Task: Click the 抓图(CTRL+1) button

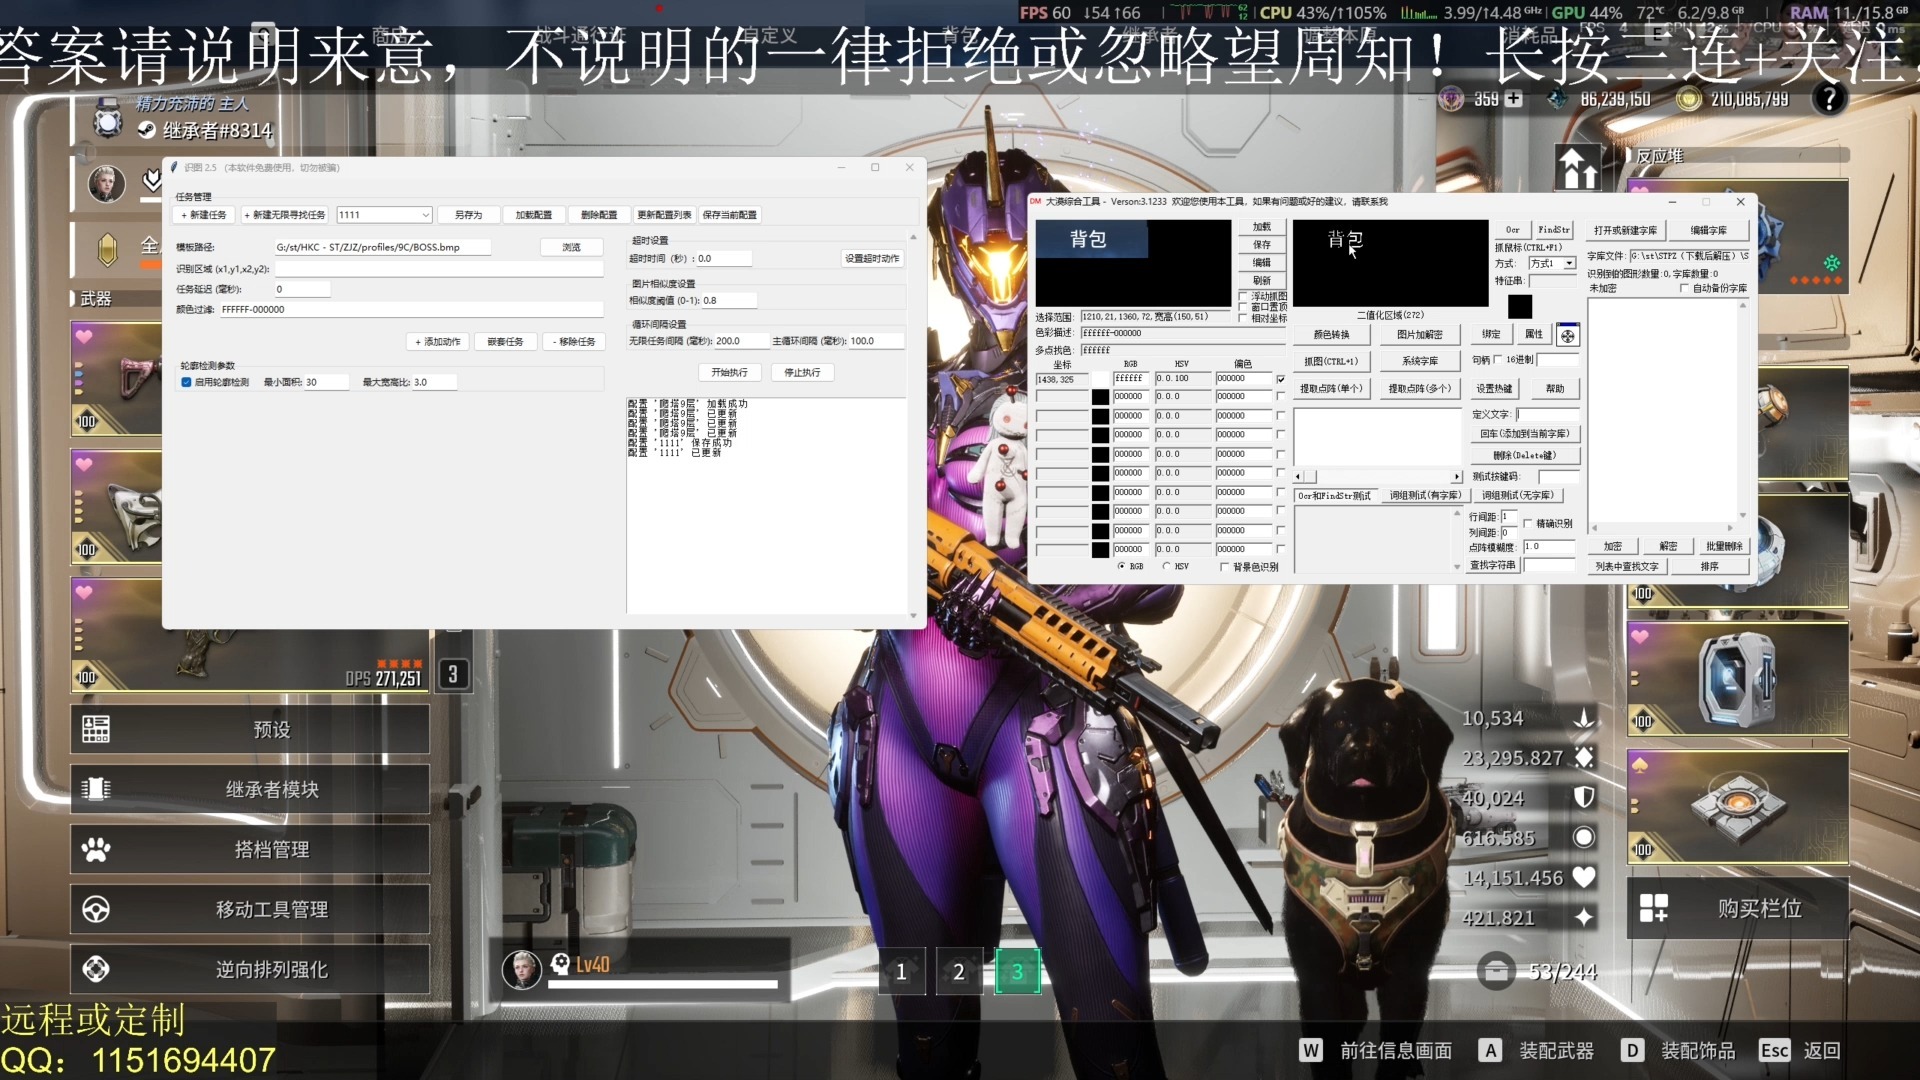Action: [x=1331, y=361]
